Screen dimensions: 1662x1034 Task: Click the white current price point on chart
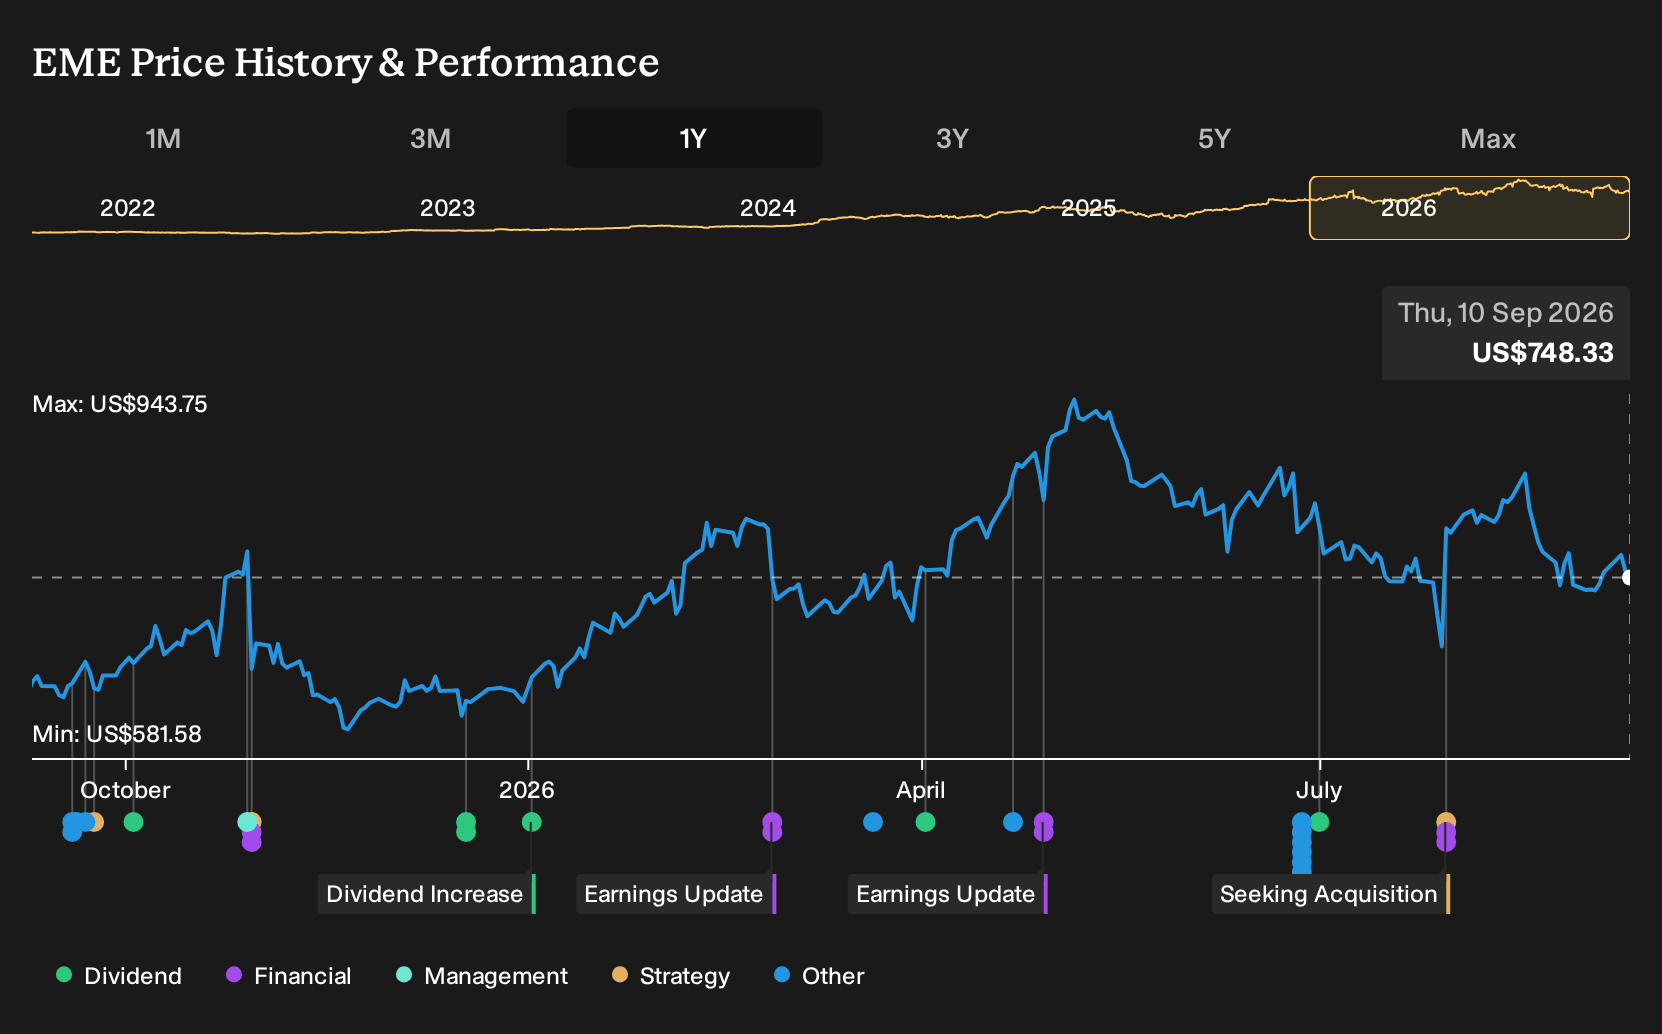(1628, 577)
